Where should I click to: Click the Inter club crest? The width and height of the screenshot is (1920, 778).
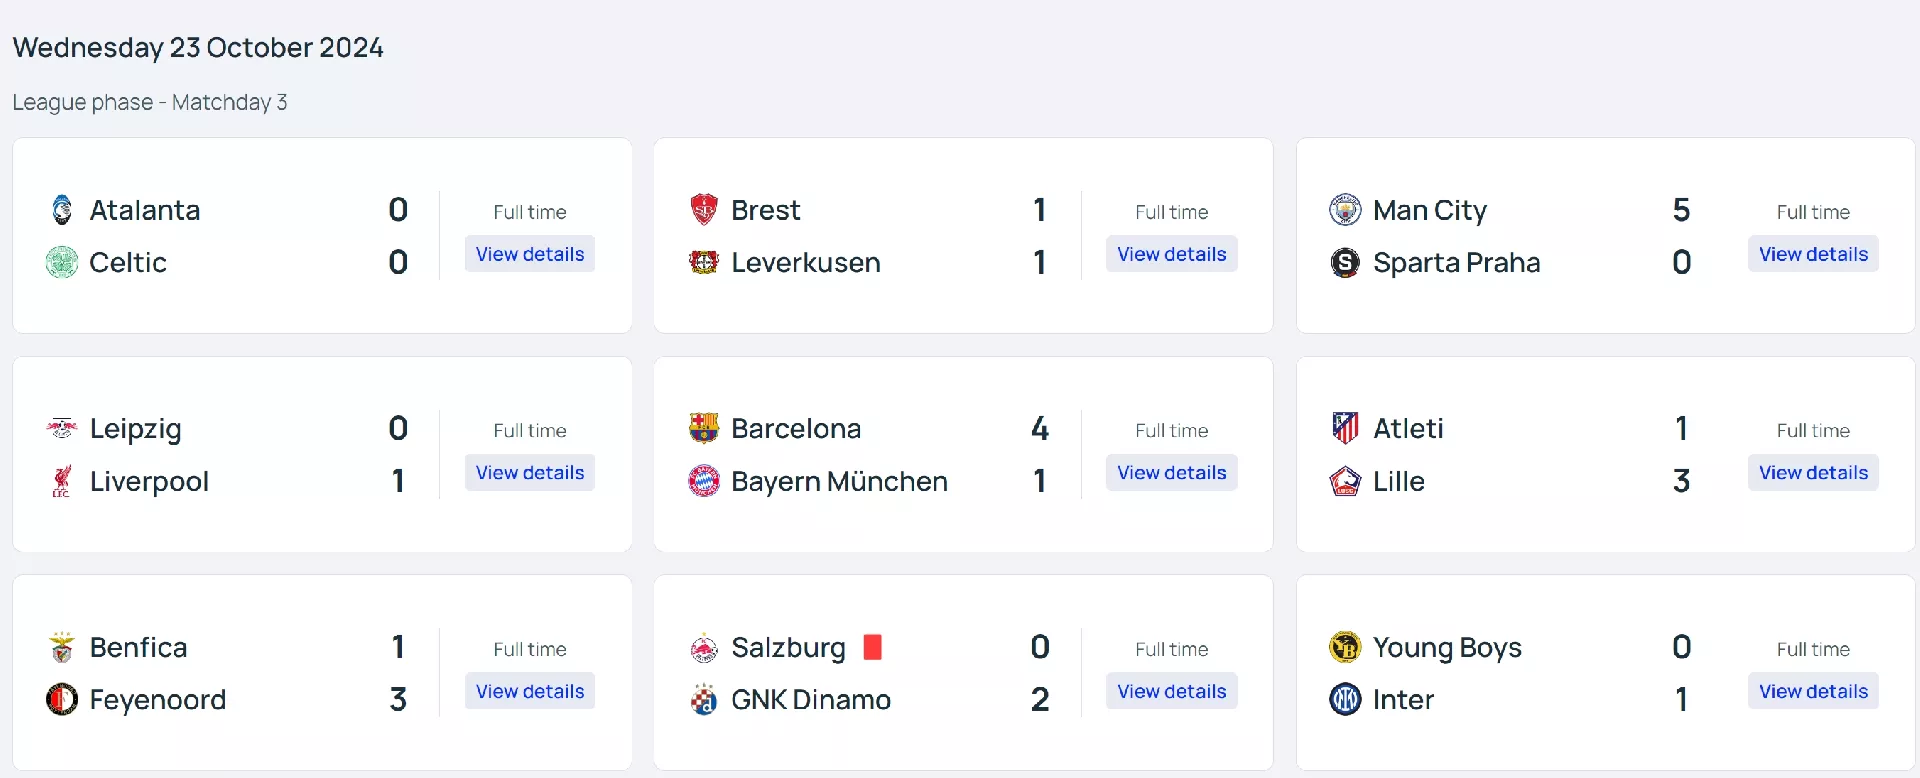pos(1345,699)
